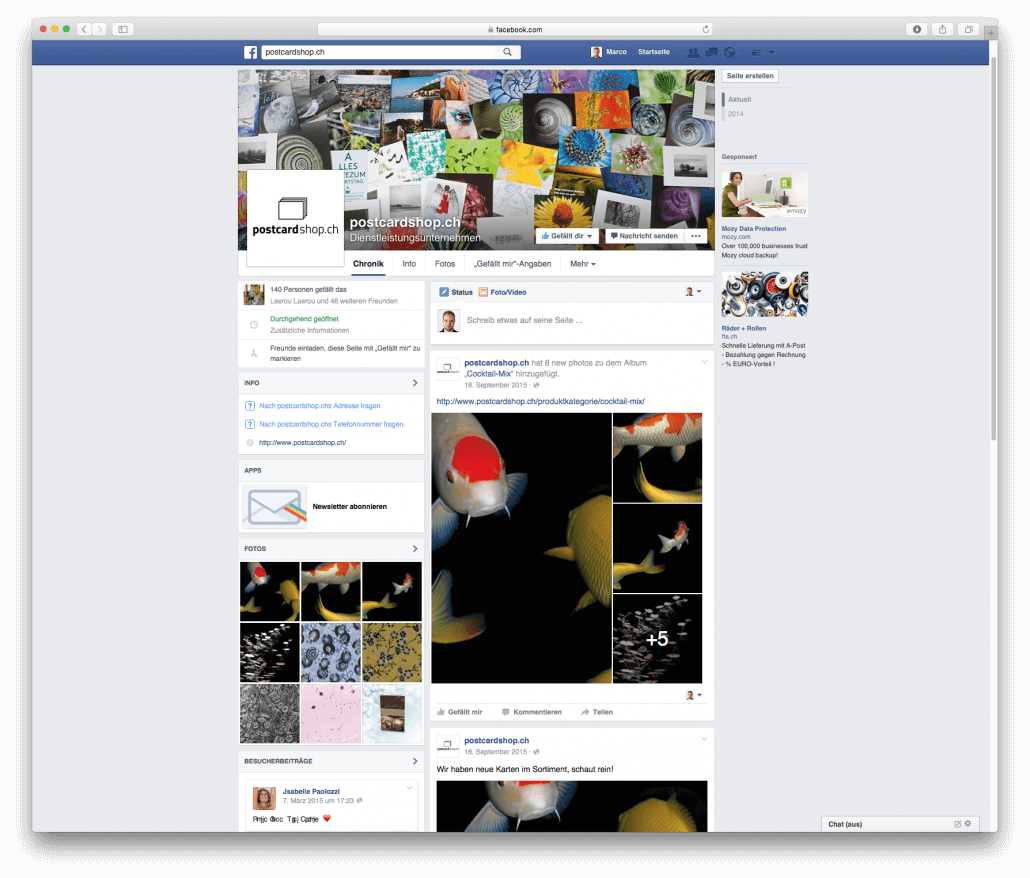Screen dimensions: 1030x878
Task: Select the Chronik tab
Action: (x=368, y=263)
